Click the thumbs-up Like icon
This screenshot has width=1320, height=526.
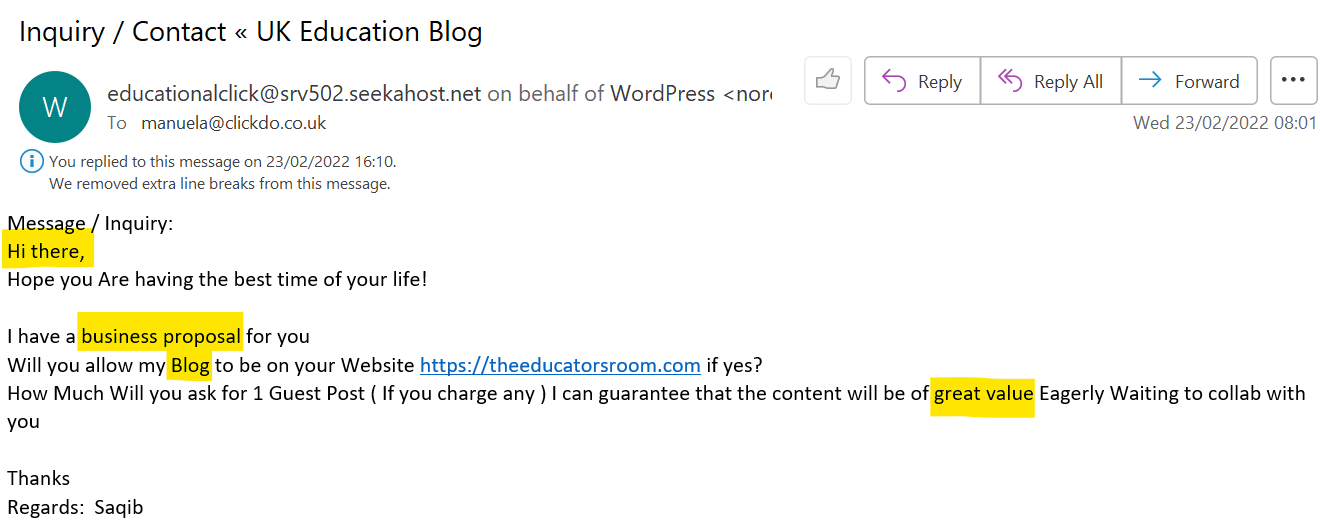[x=827, y=80]
